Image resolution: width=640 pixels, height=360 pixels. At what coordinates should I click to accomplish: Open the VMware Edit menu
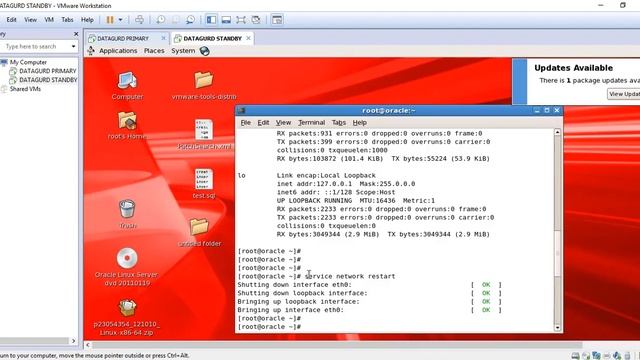click(11, 20)
